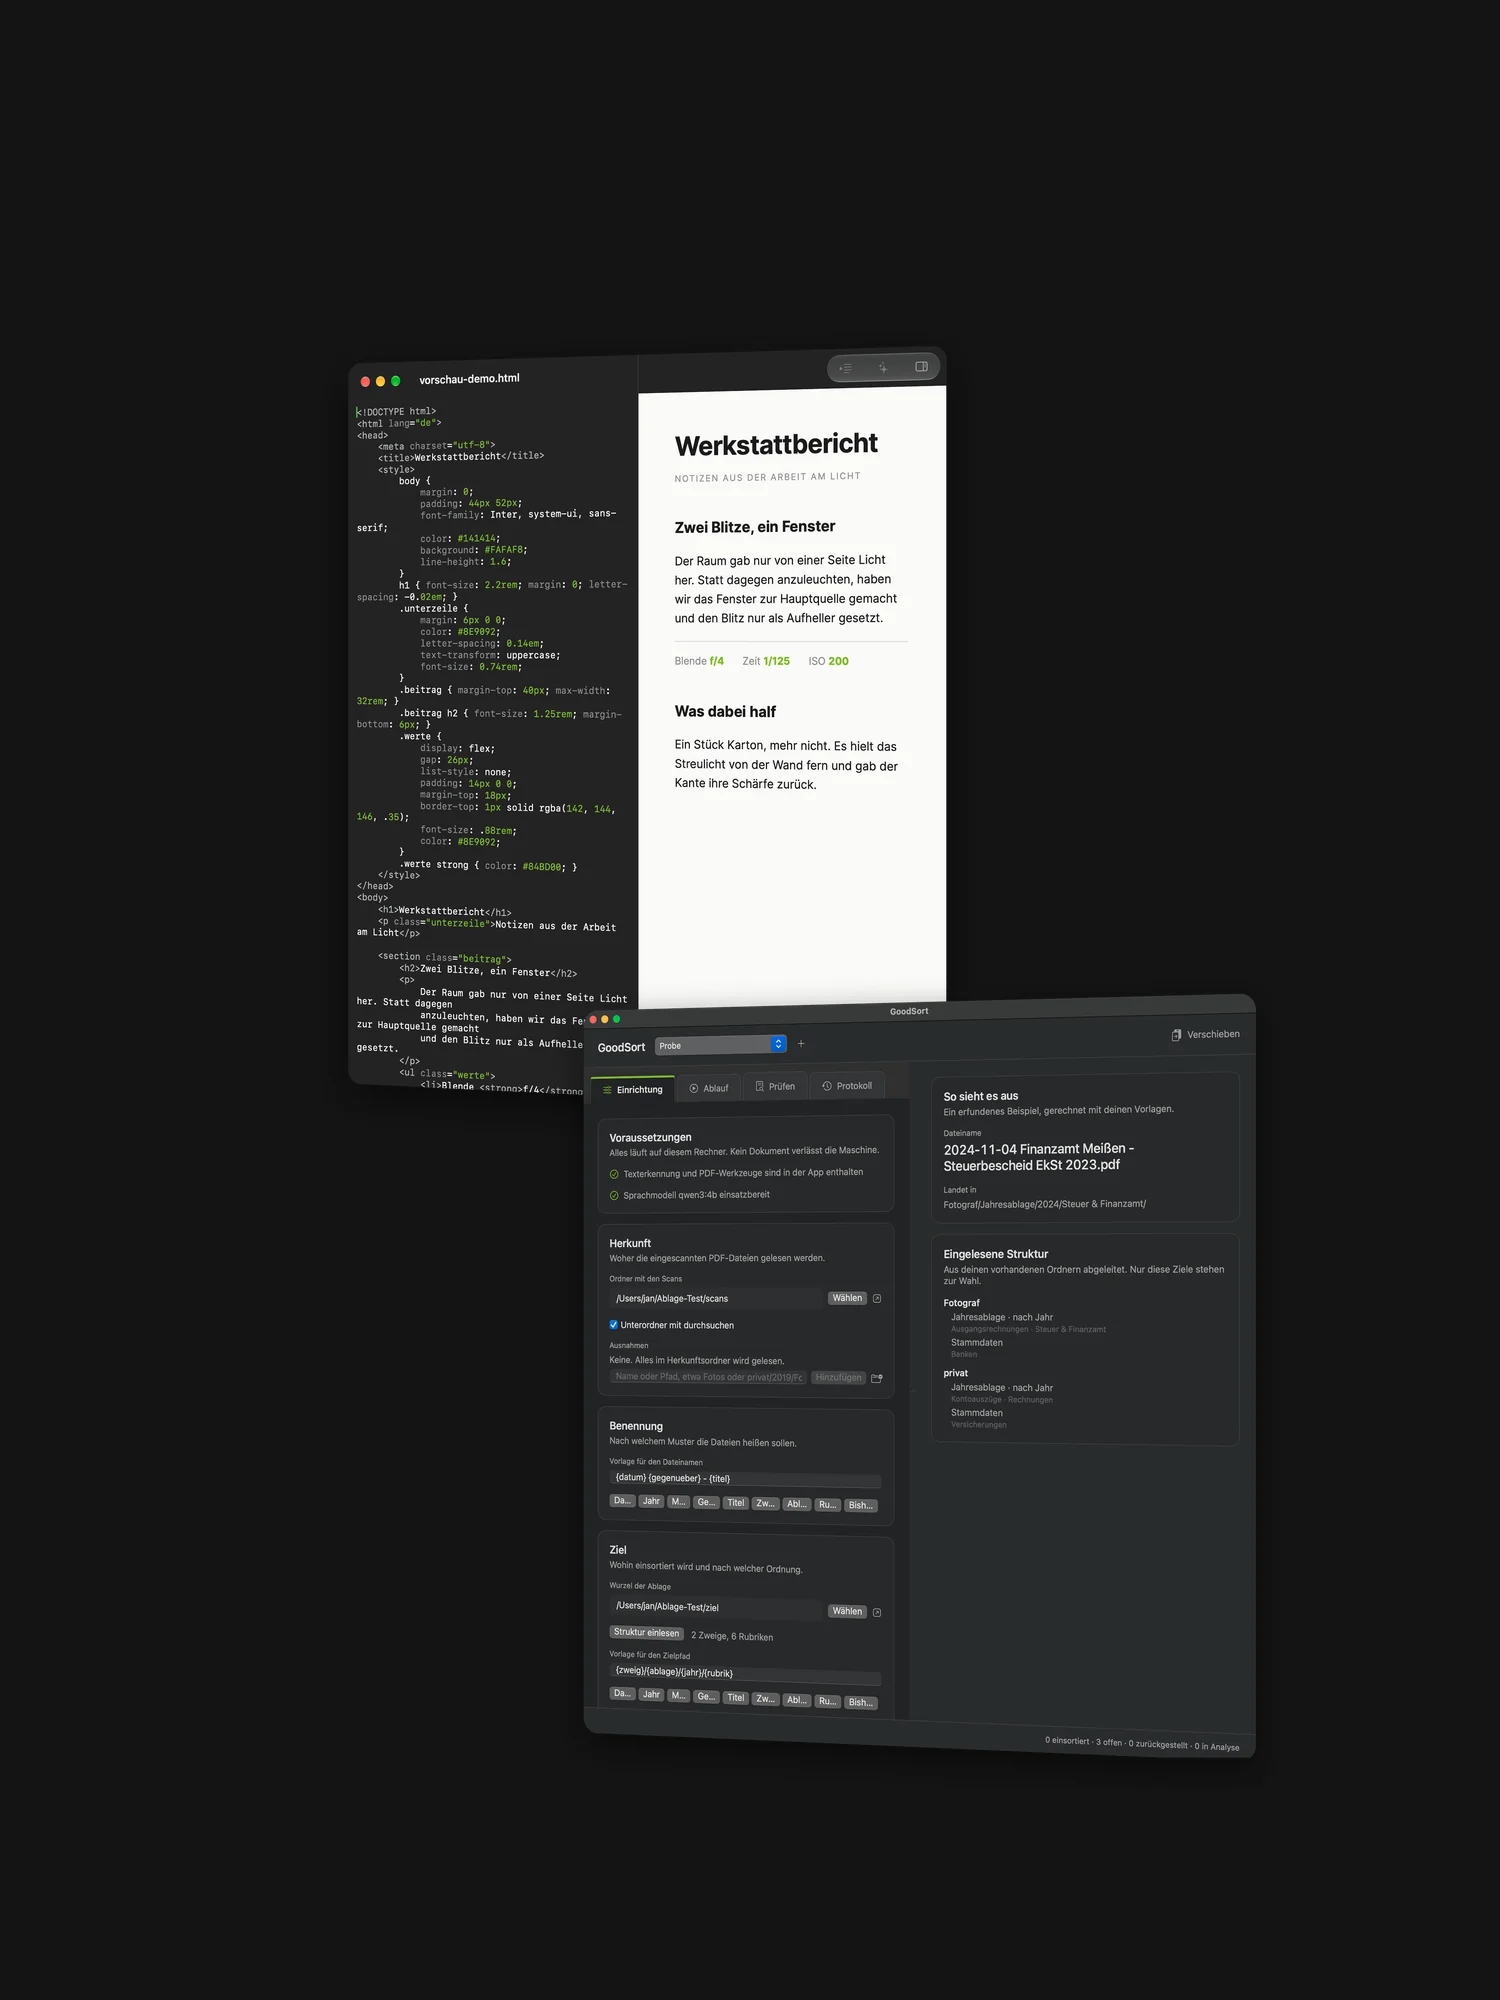Click 'Fotograf' in Eingelesene Struktur
The width and height of the screenshot is (1500, 2000).
coord(961,1303)
